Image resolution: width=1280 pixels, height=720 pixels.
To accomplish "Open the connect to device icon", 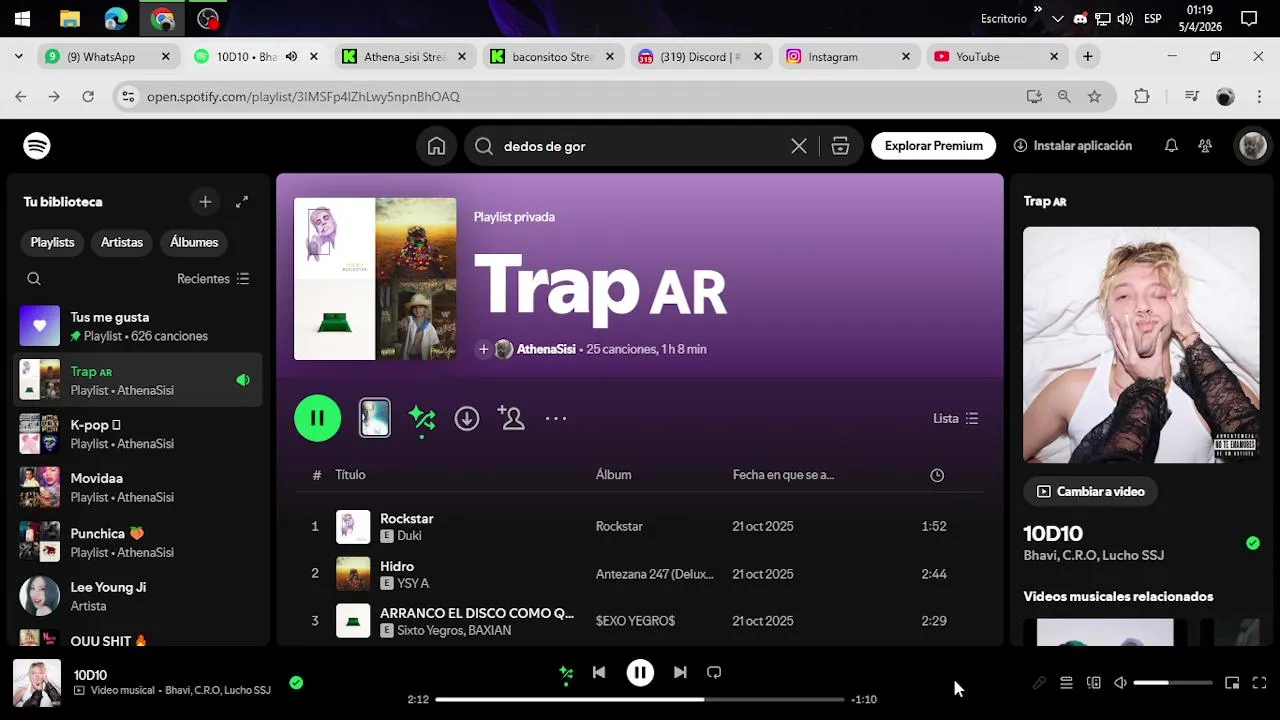I will tap(1094, 683).
